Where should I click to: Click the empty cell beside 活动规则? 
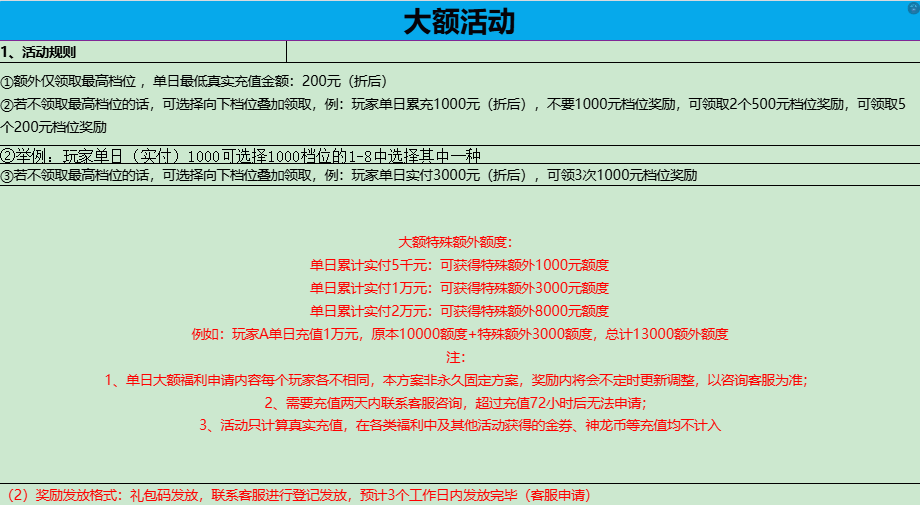click(600, 52)
